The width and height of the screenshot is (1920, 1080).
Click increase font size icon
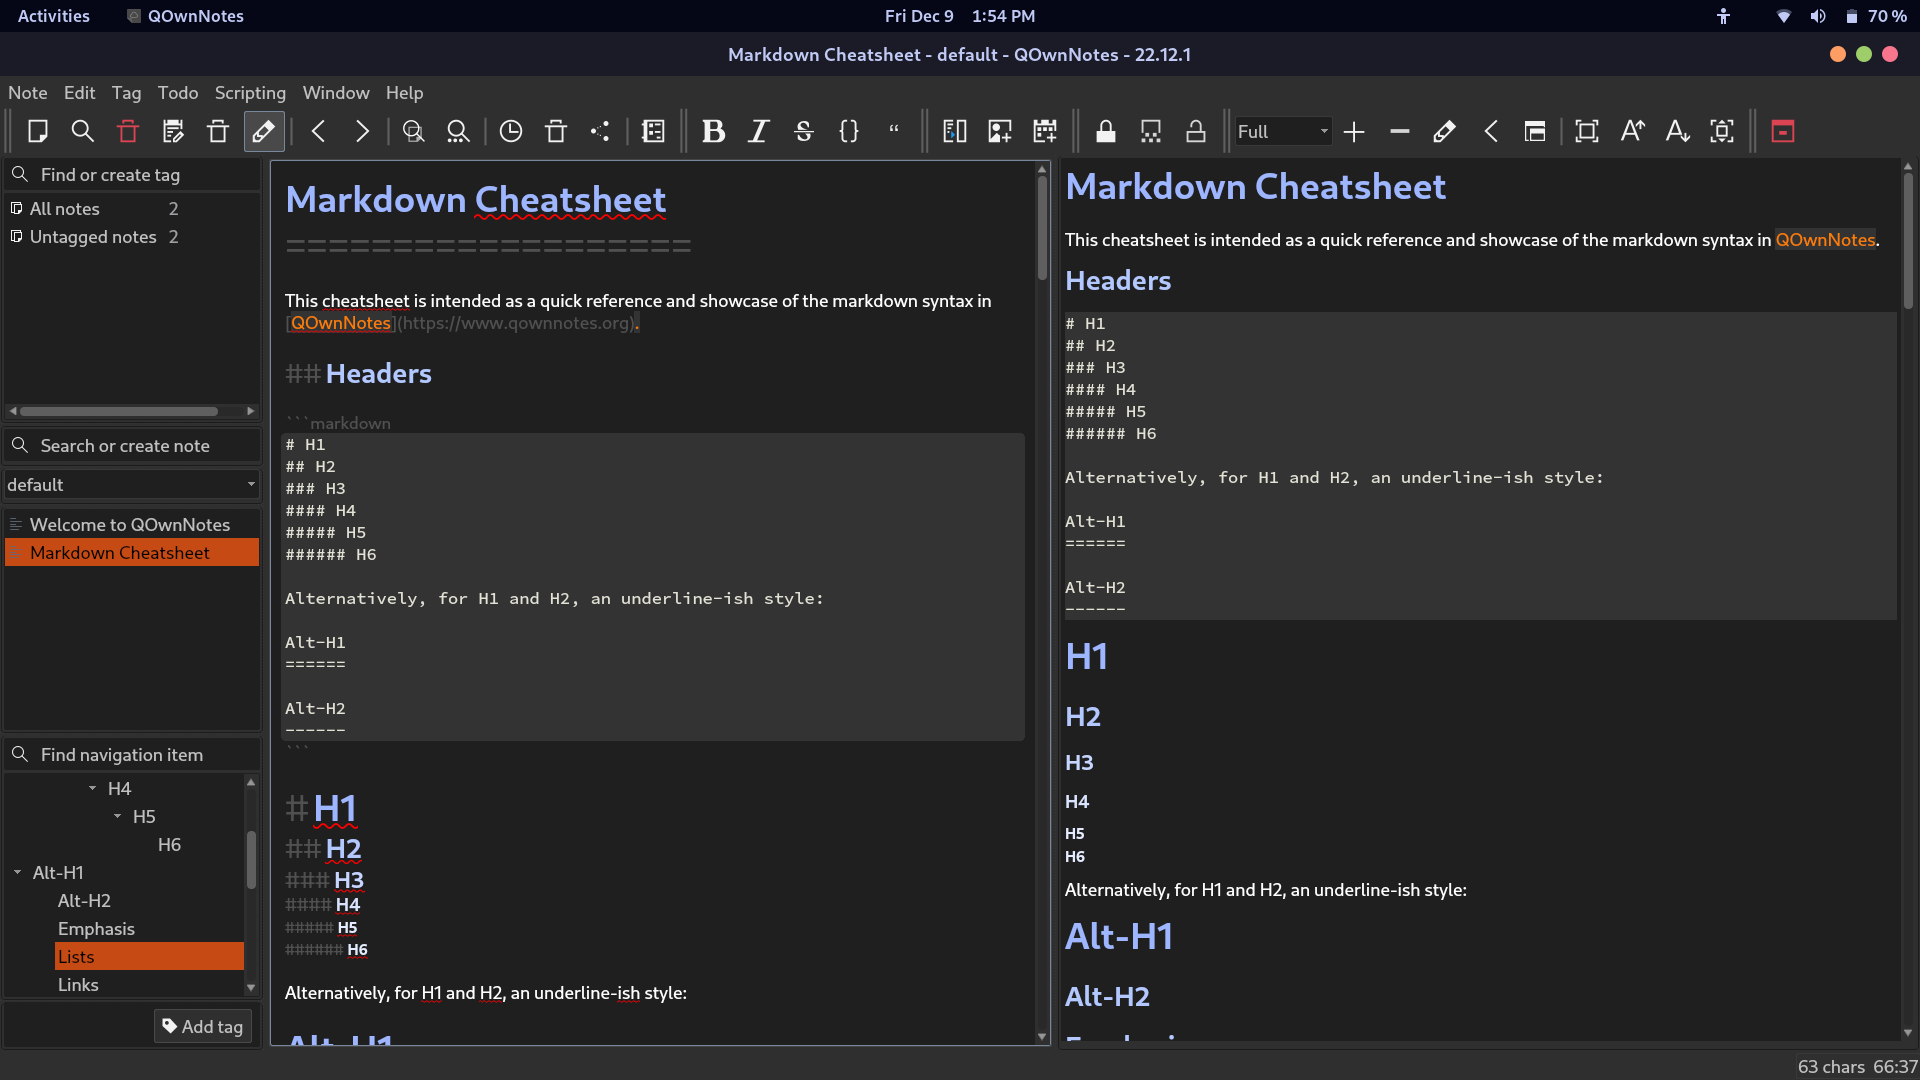[1632, 131]
